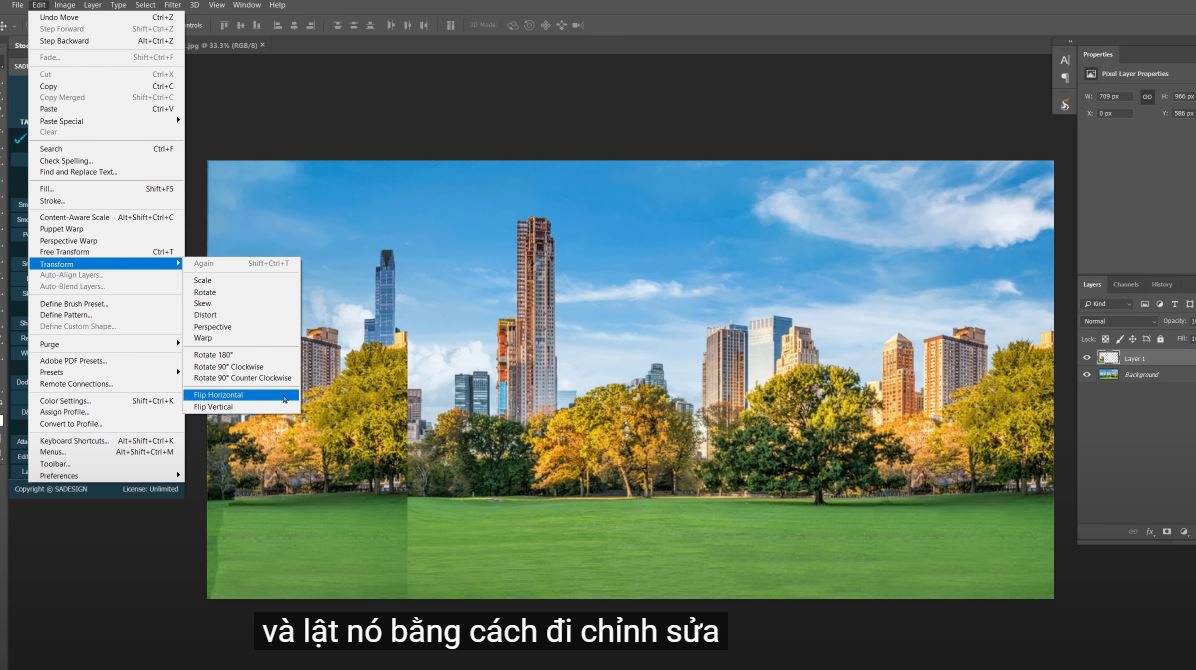The height and width of the screenshot is (670, 1196).
Task: Open the Normal blend mode dropdown
Action: pyautogui.click(x=1119, y=321)
